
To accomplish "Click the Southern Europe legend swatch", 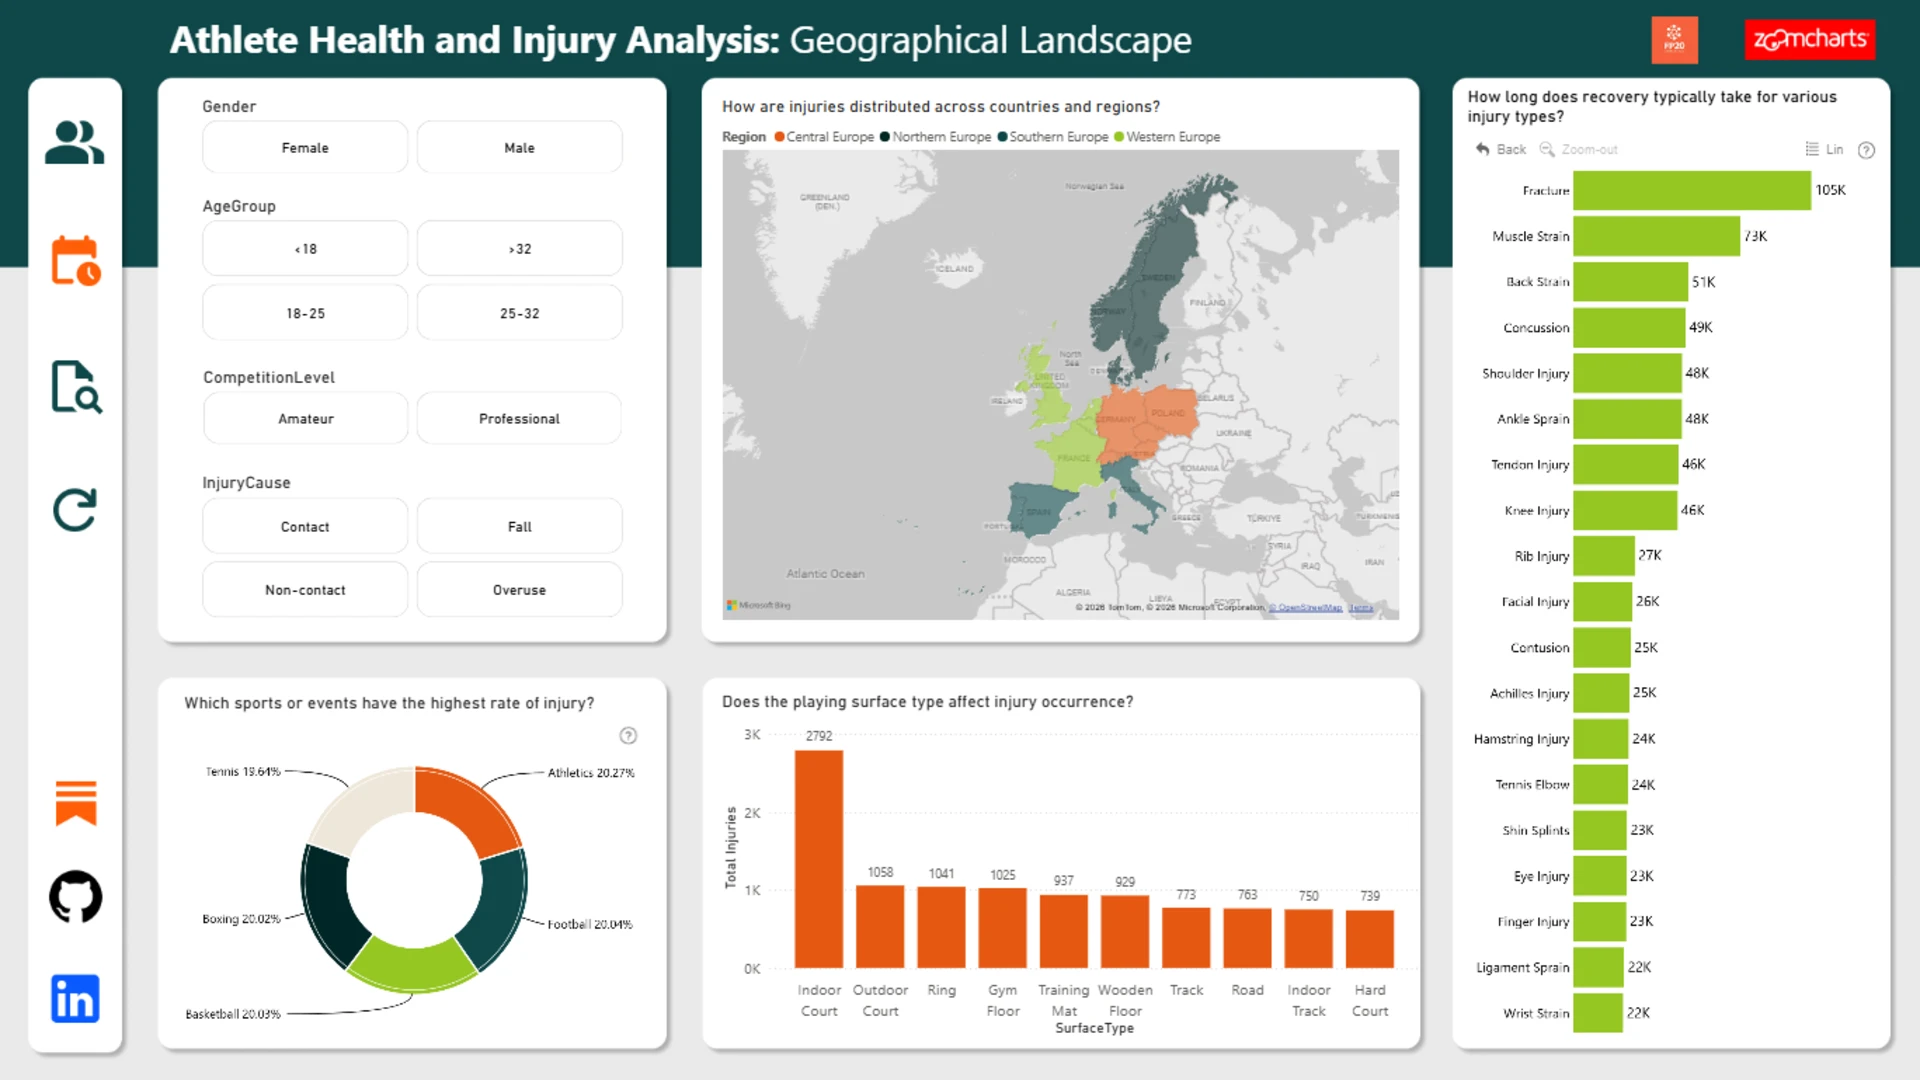I will pyautogui.click(x=1002, y=137).
